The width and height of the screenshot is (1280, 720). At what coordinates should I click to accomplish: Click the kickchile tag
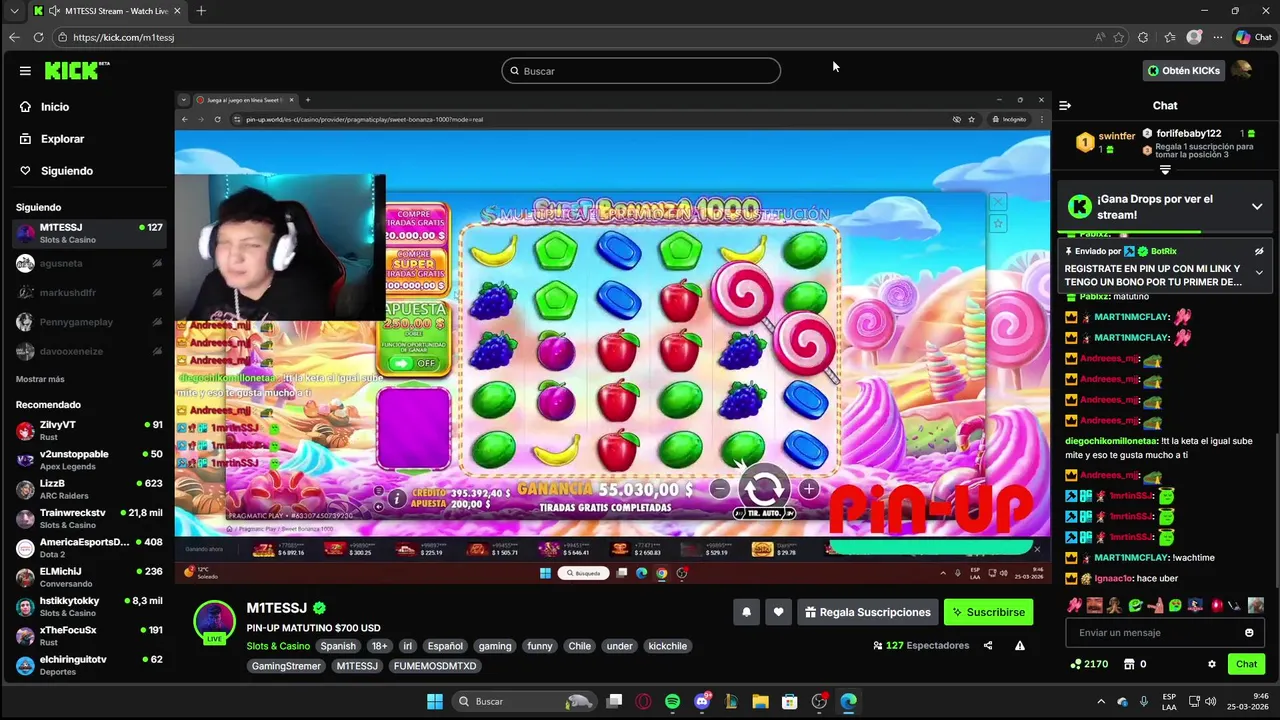[667, 646]
